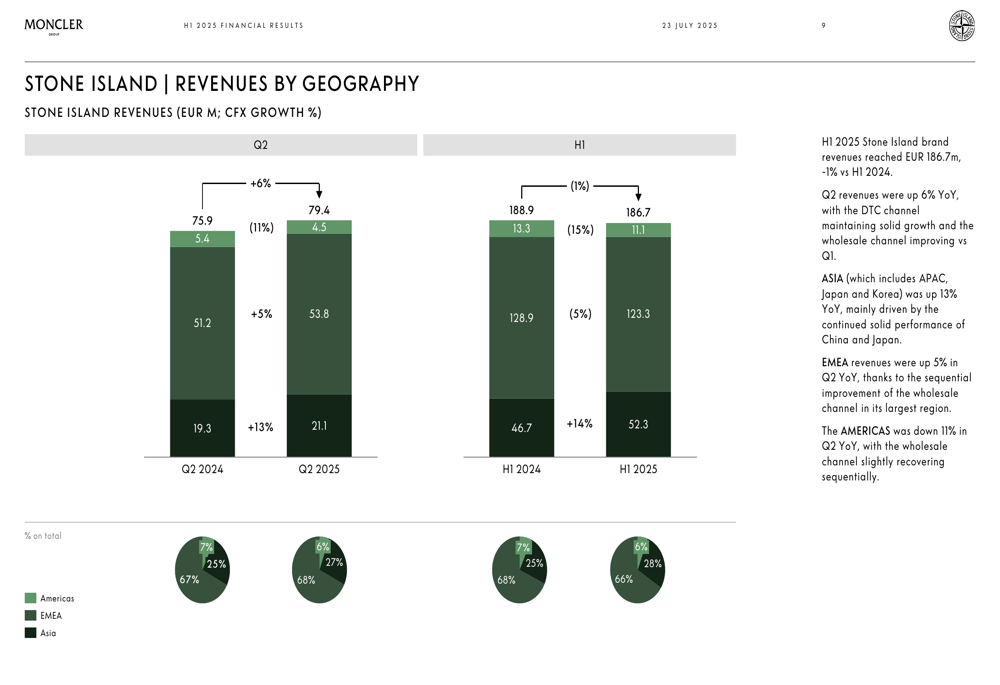Viewport: 1000px width, 685px height.
Task: Click the paragraph starting 'ASIA (which includes APAC'
Action: click(893, 309)
